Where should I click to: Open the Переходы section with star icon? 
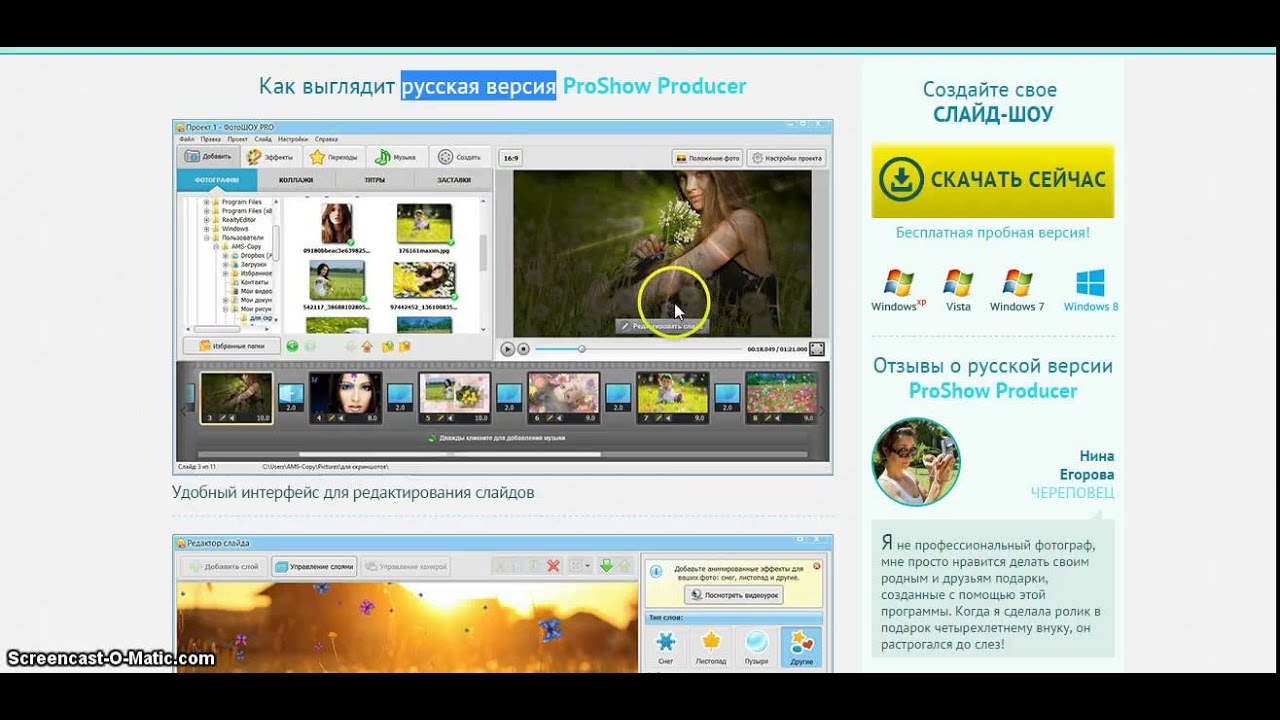pos(334,157)
